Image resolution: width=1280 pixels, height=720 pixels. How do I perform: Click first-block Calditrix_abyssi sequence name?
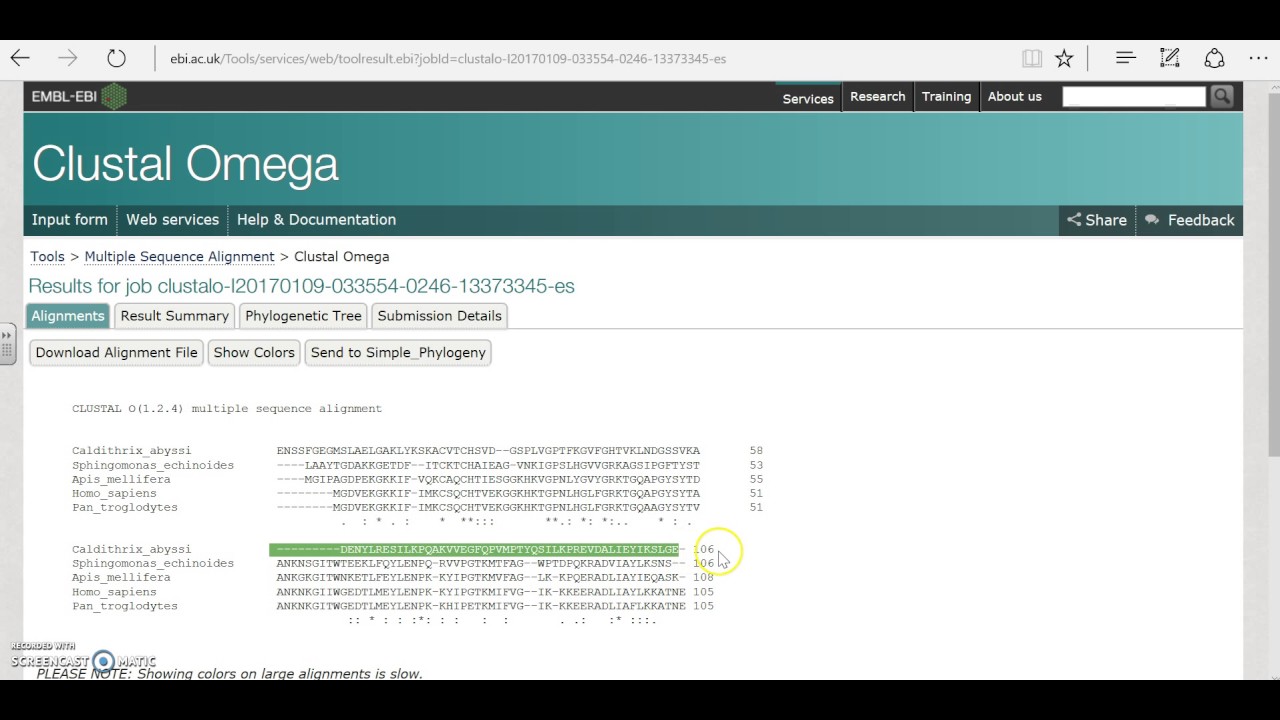(131, 451)
